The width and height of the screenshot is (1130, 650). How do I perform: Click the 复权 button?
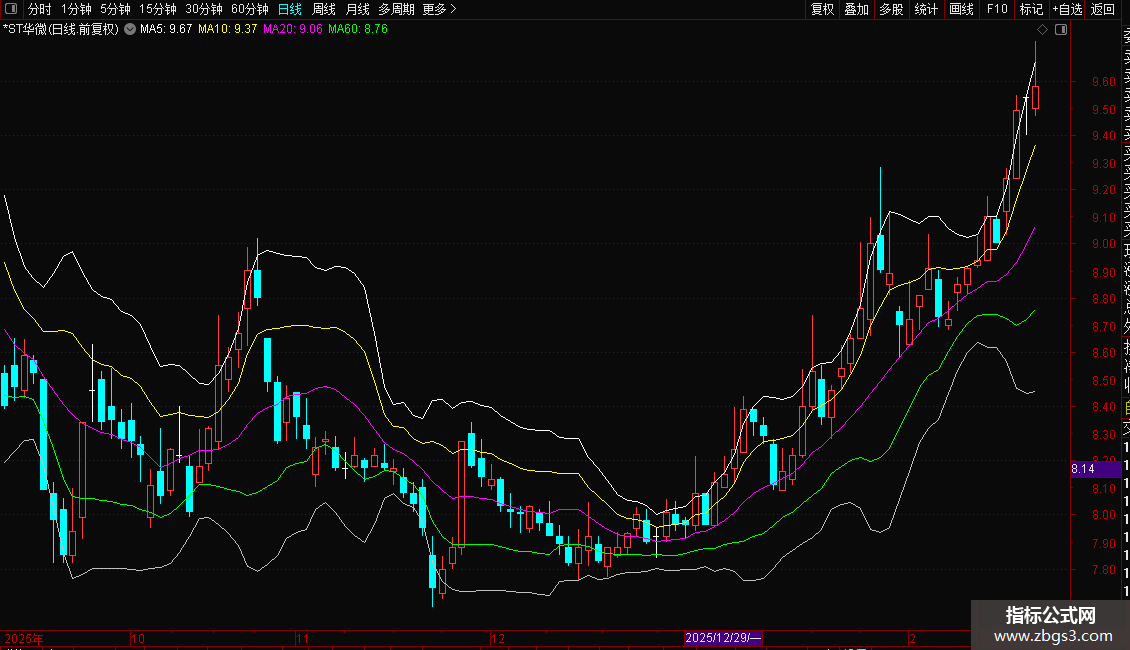point(822,9)
